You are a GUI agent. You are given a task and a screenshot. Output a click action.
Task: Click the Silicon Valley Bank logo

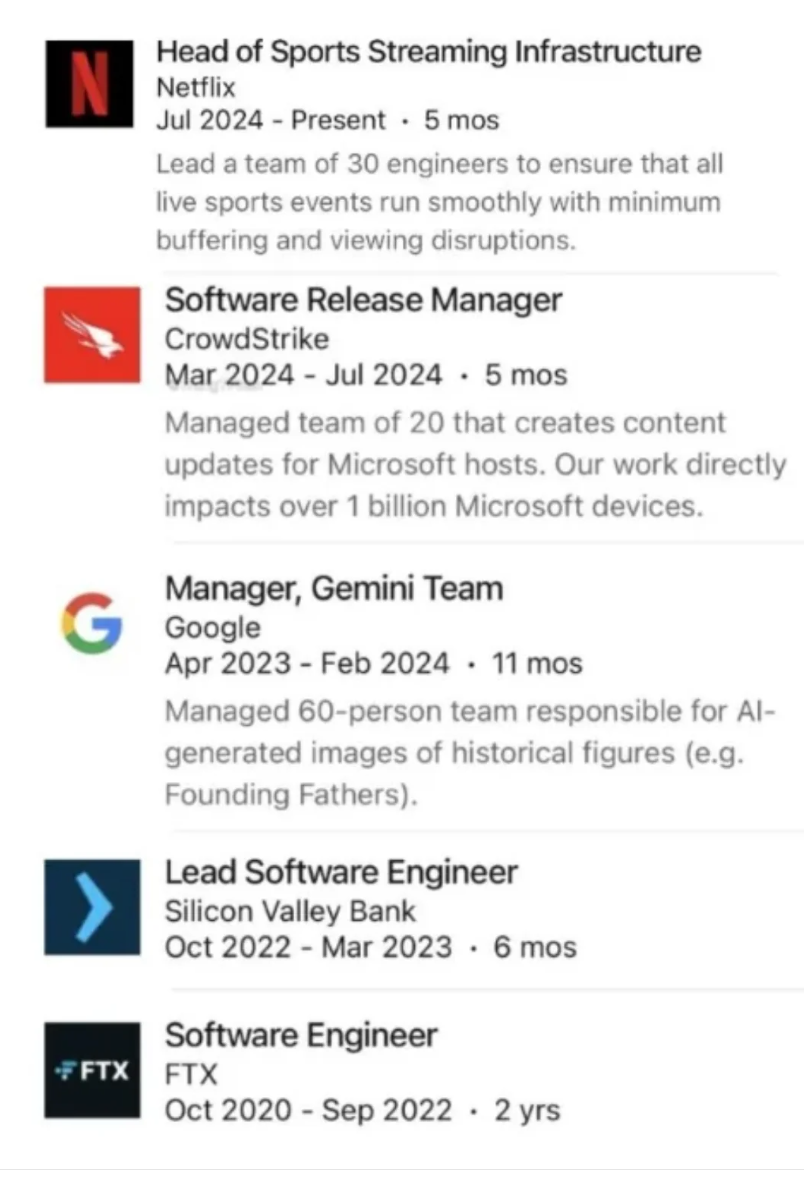pyautogui.click(x=92, y=907)
